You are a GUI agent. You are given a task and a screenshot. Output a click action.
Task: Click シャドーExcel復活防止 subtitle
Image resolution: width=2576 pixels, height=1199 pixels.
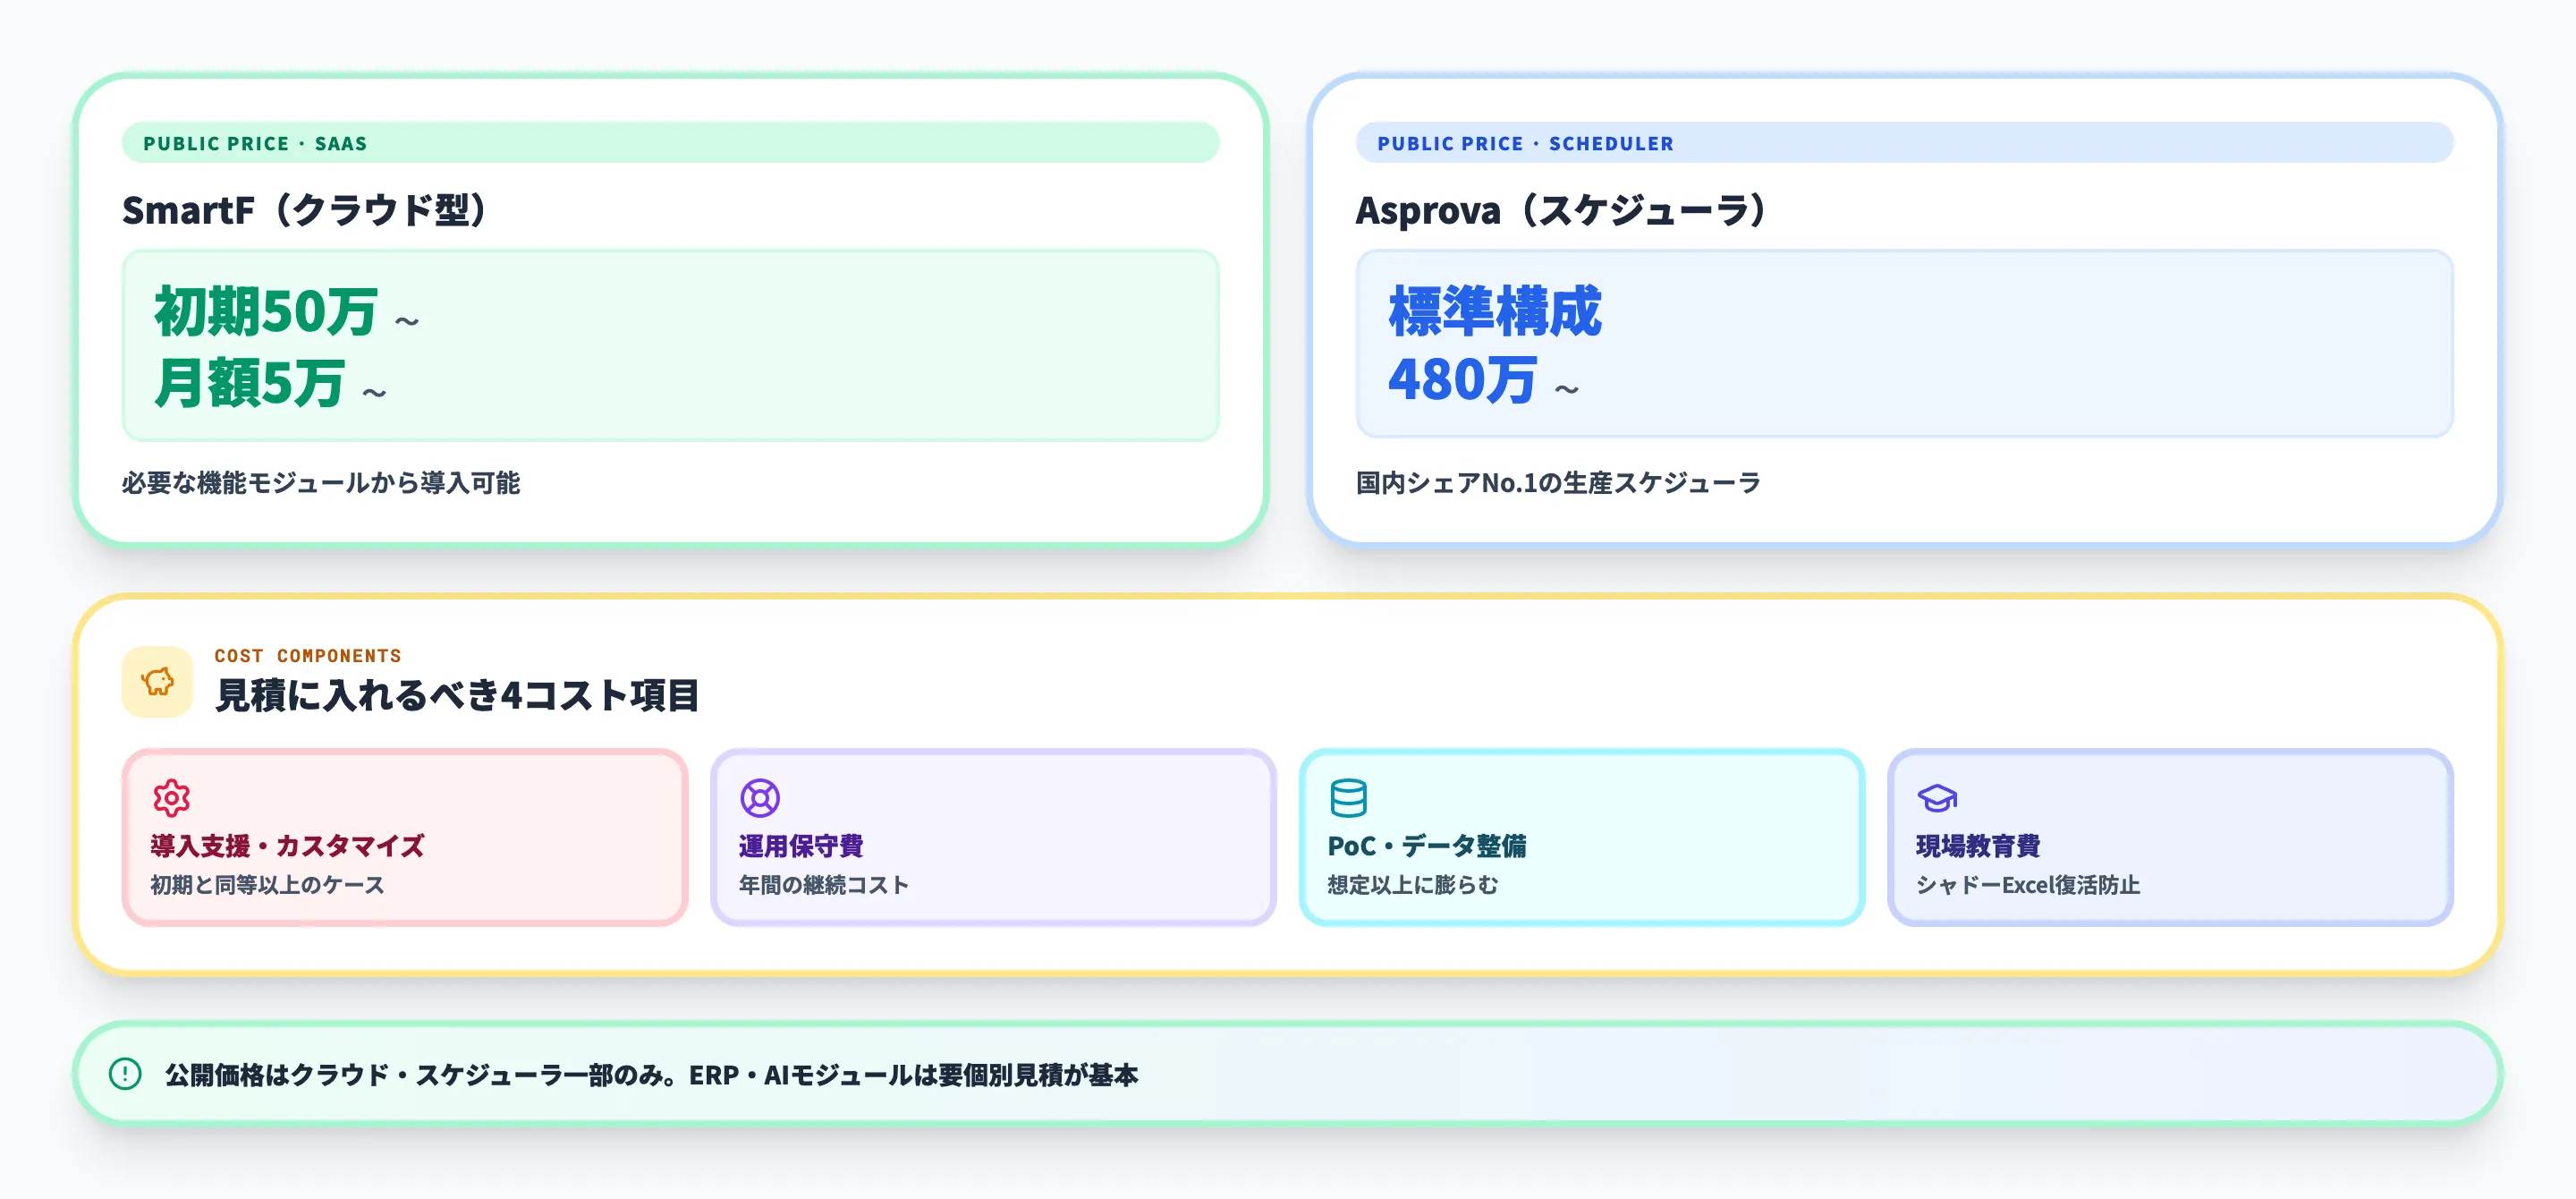pyautogui.click(x=2028, y=885)
